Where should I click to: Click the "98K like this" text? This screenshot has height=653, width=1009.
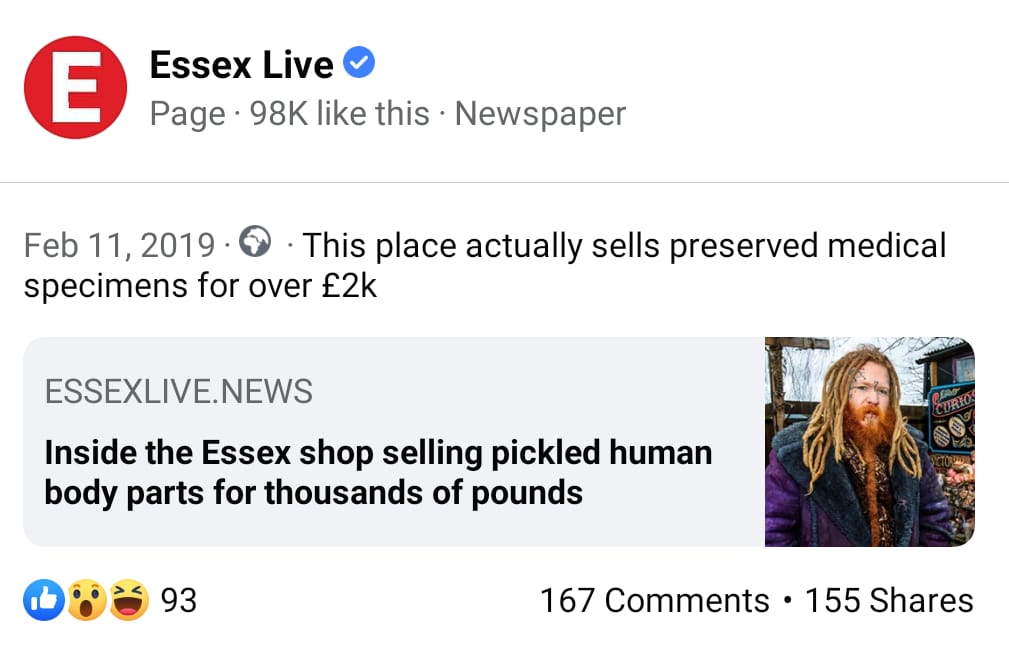point(339,114)
